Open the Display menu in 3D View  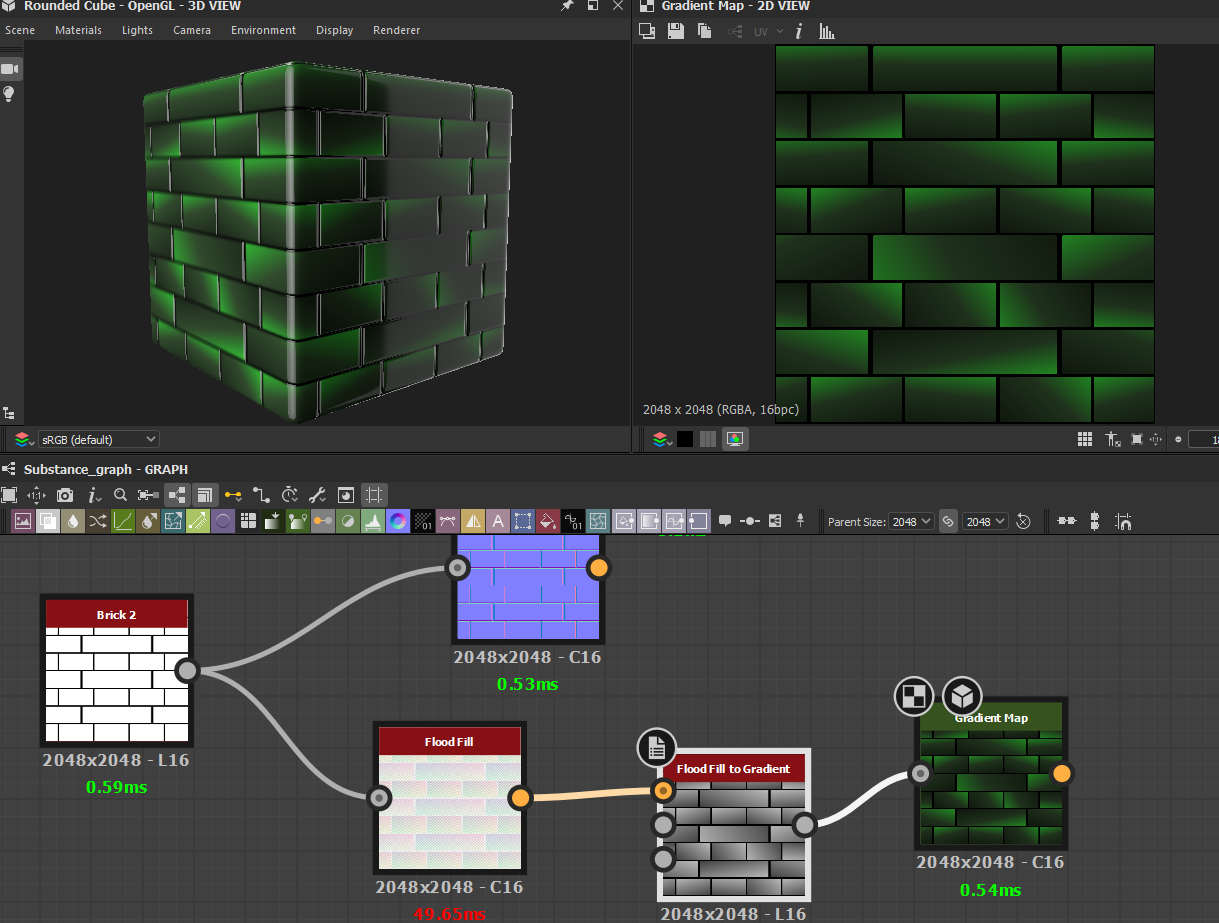pyautogui.click(x=334, y=30)
